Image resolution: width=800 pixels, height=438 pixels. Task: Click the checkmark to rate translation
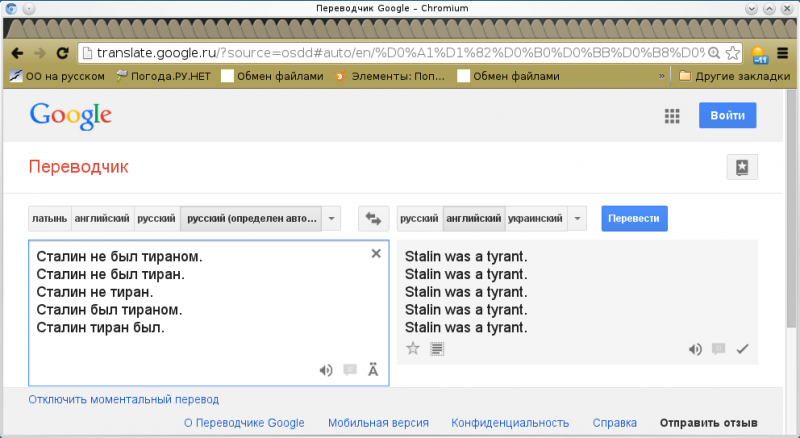[742, 349]
